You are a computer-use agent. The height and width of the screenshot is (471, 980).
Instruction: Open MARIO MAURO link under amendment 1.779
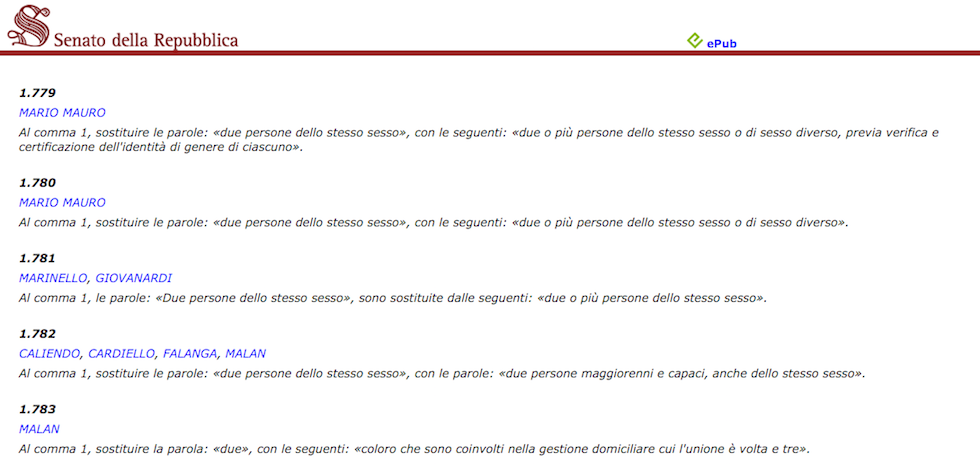[62, 113]
